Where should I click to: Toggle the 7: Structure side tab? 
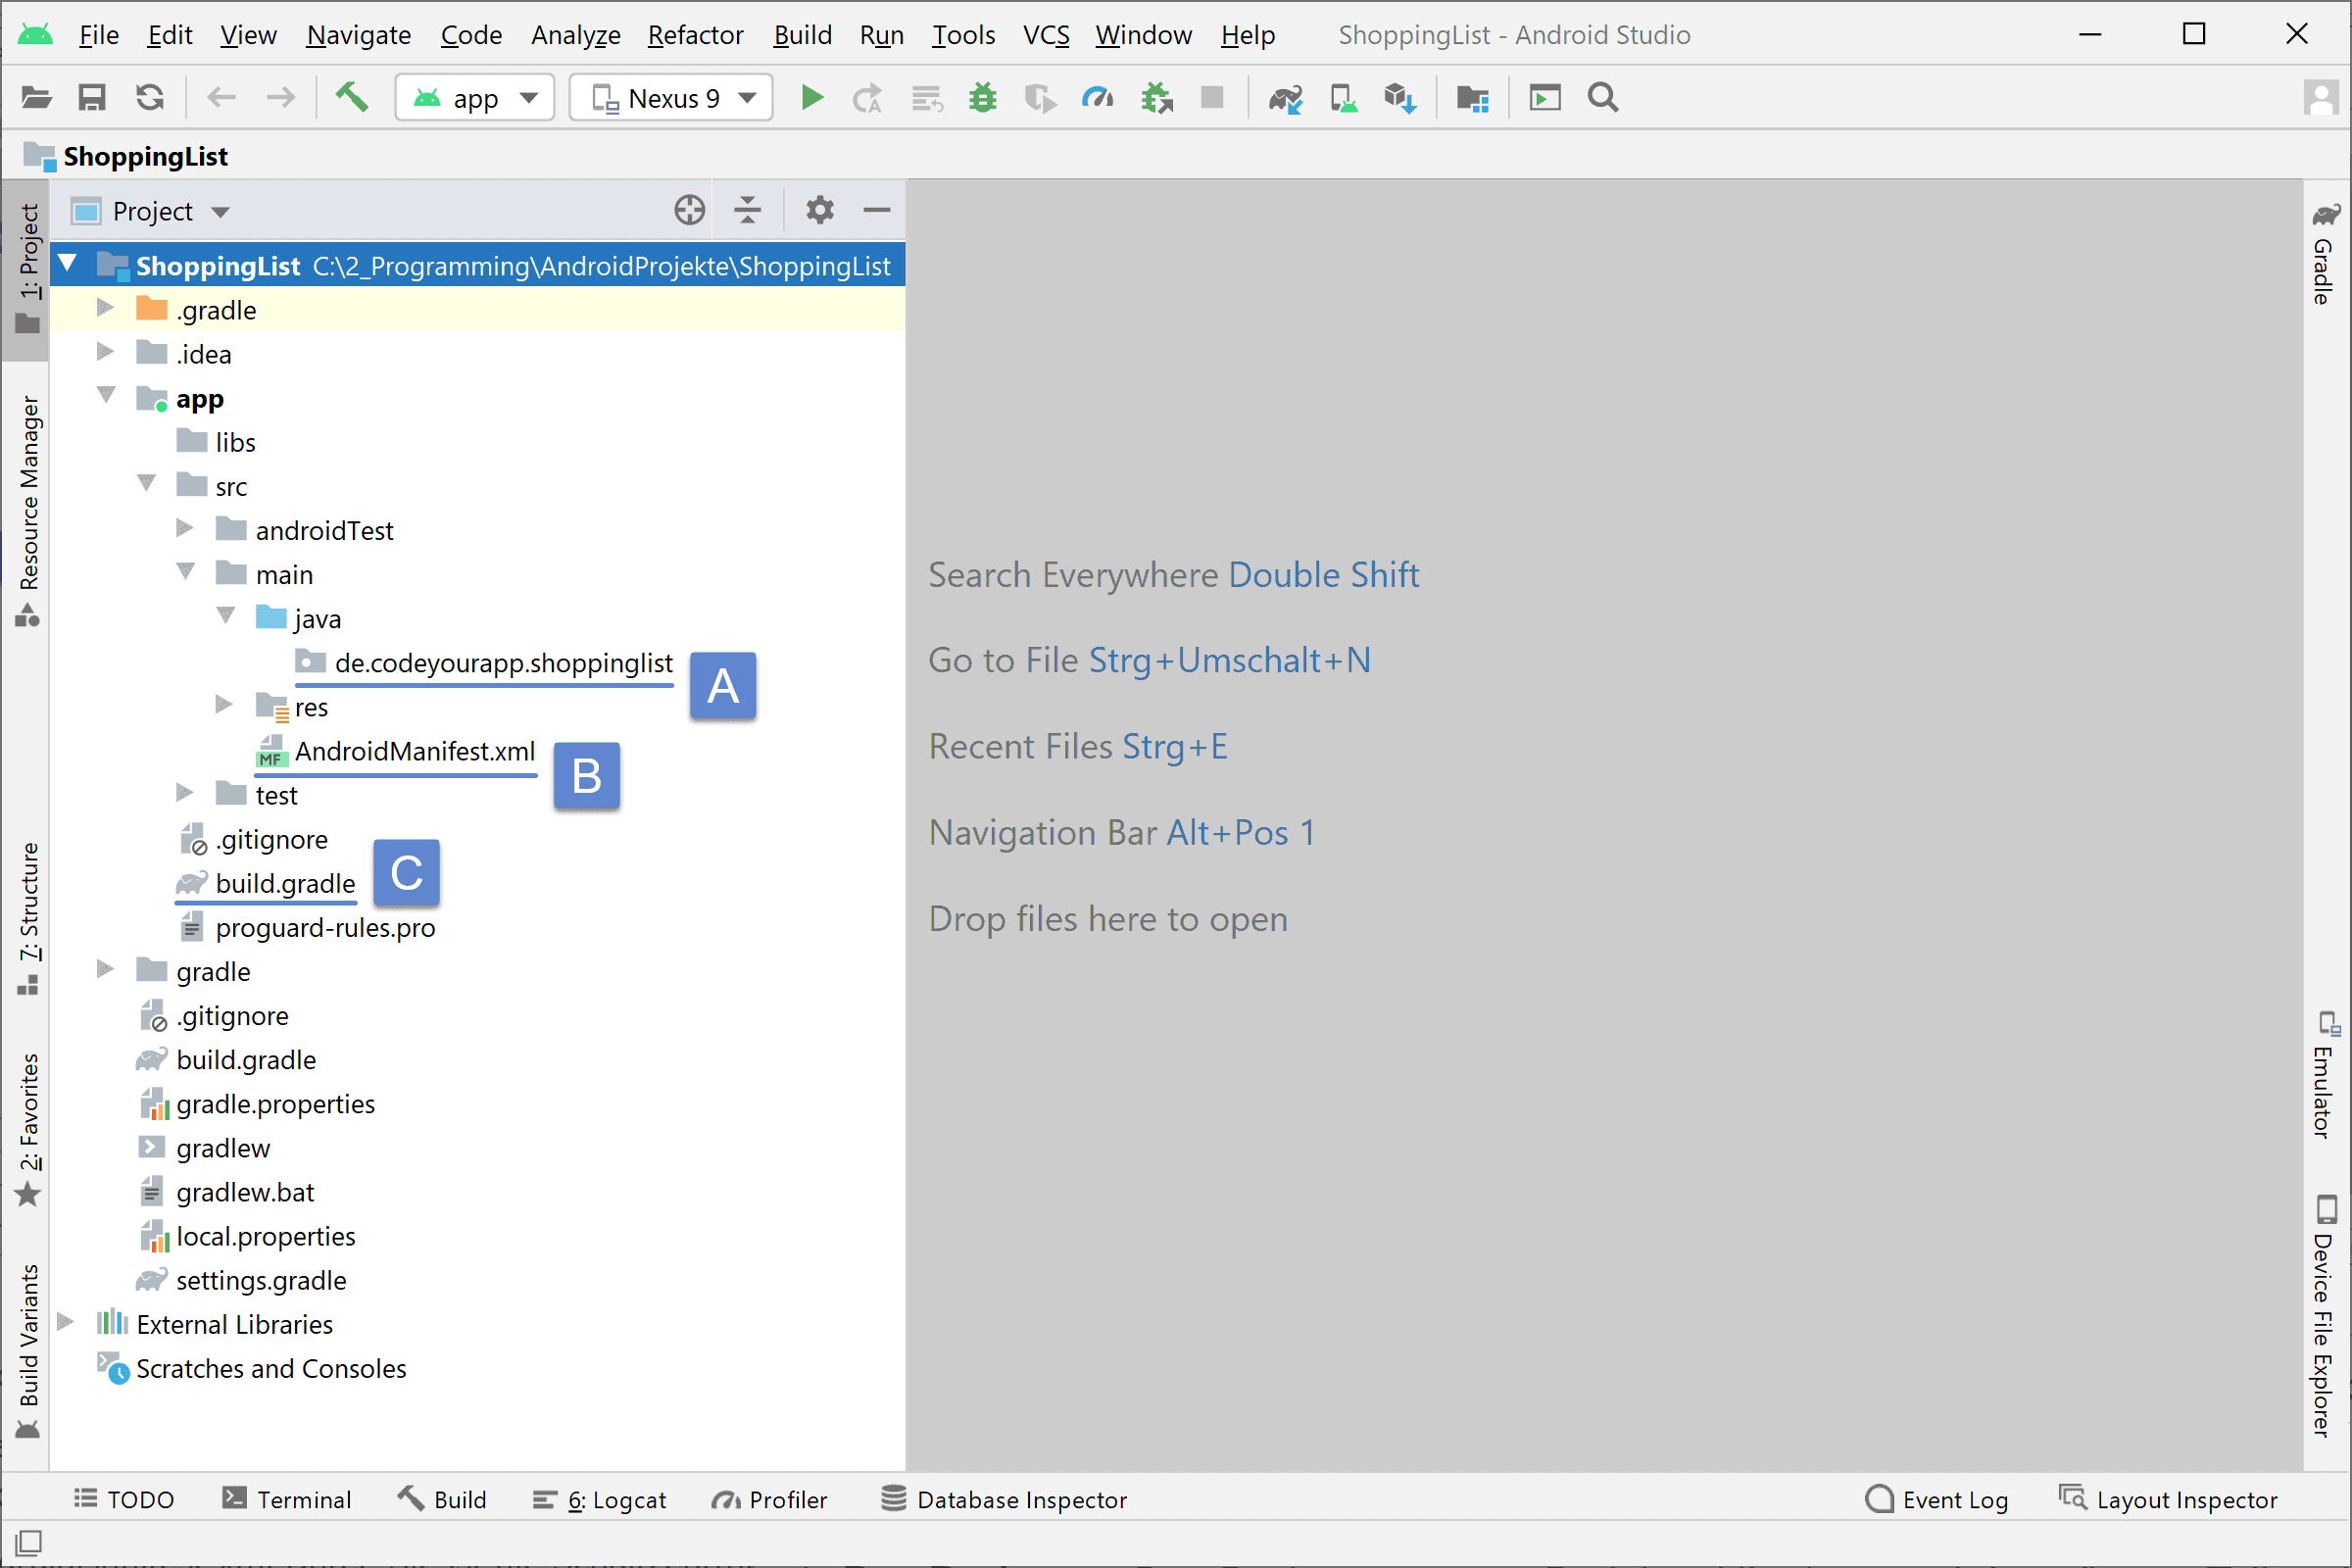tap(28, 918)
